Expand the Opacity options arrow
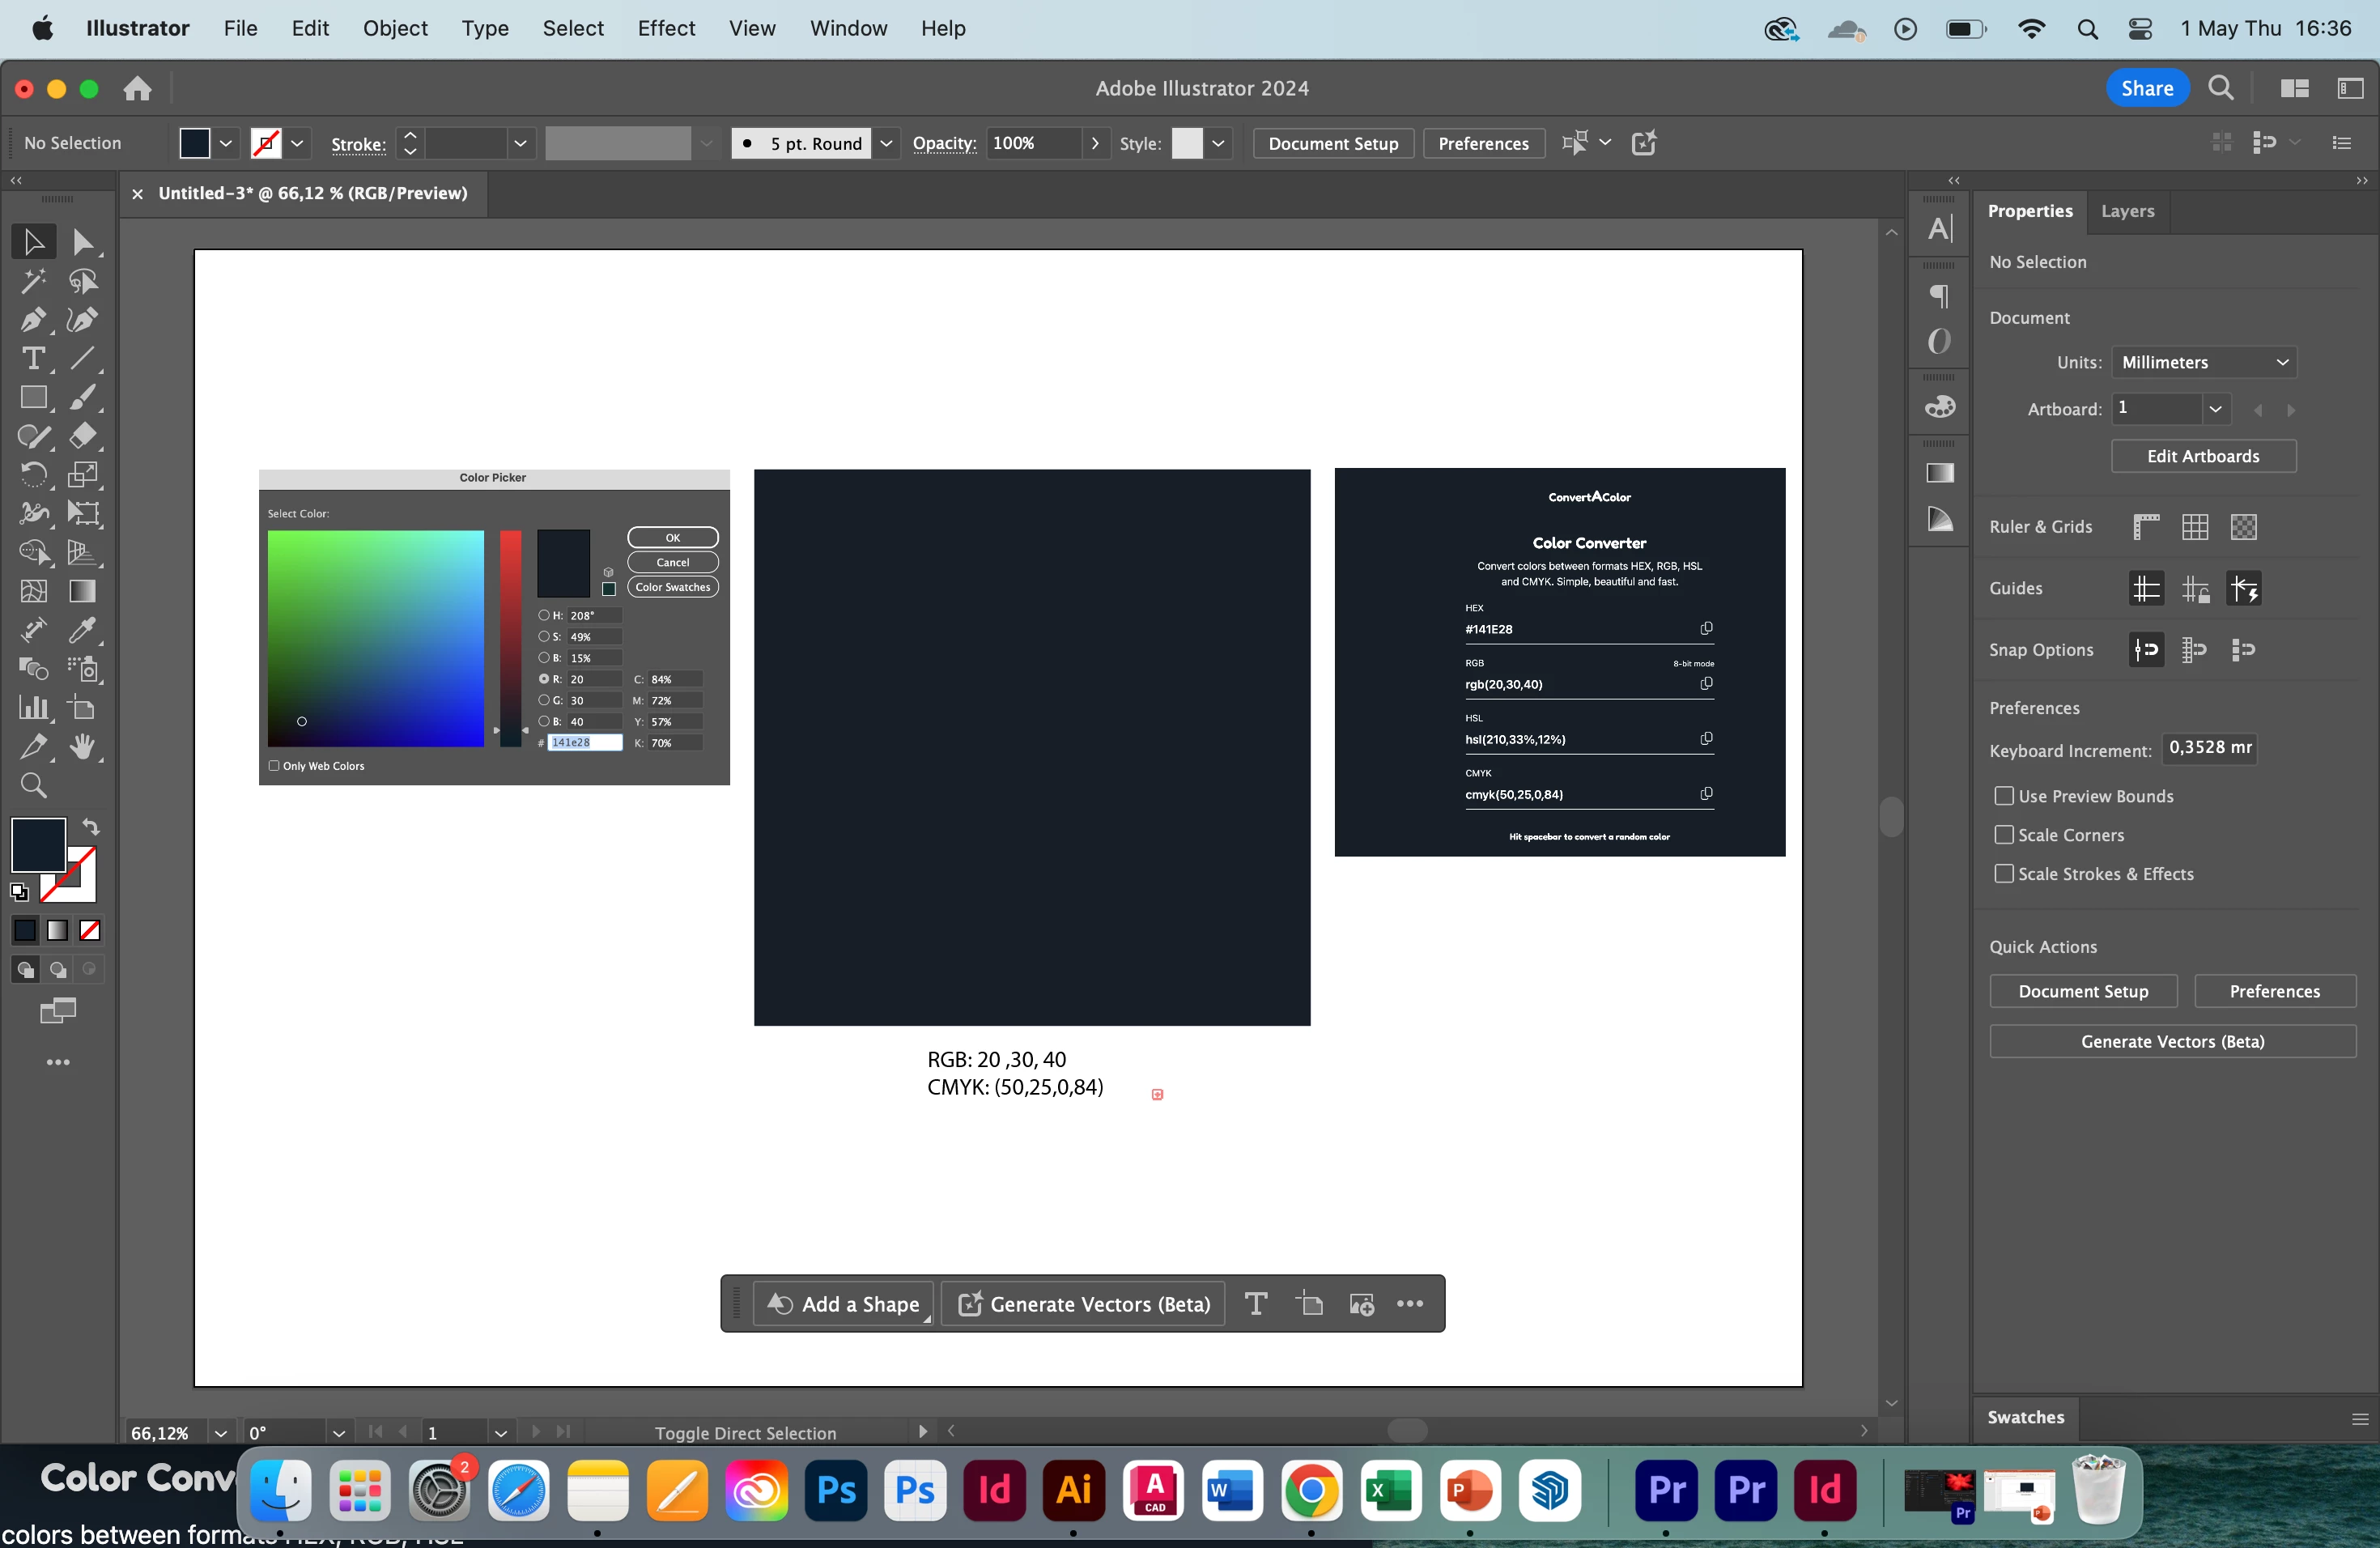The height and width of the screenshot is (1548, 2380). pos(1095,143)
